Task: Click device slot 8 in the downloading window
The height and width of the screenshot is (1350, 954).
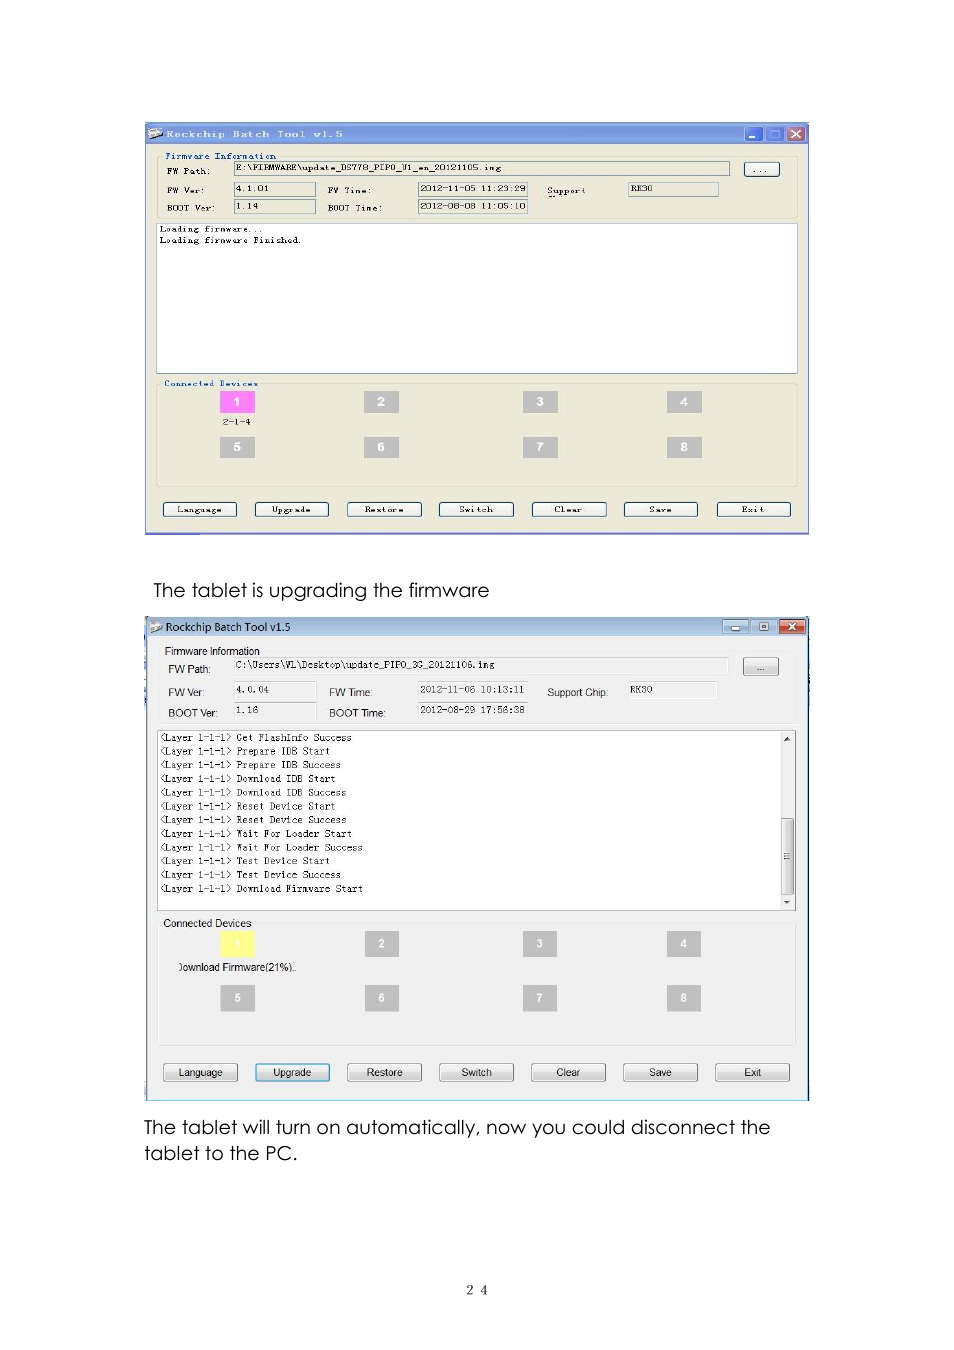Action: [684, 998]
